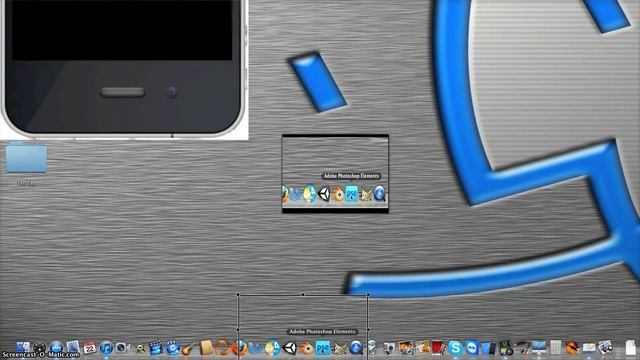This screenshot has width=640, height=360.
Task: Launch iTunes from the dock
Action: point(106,348)
